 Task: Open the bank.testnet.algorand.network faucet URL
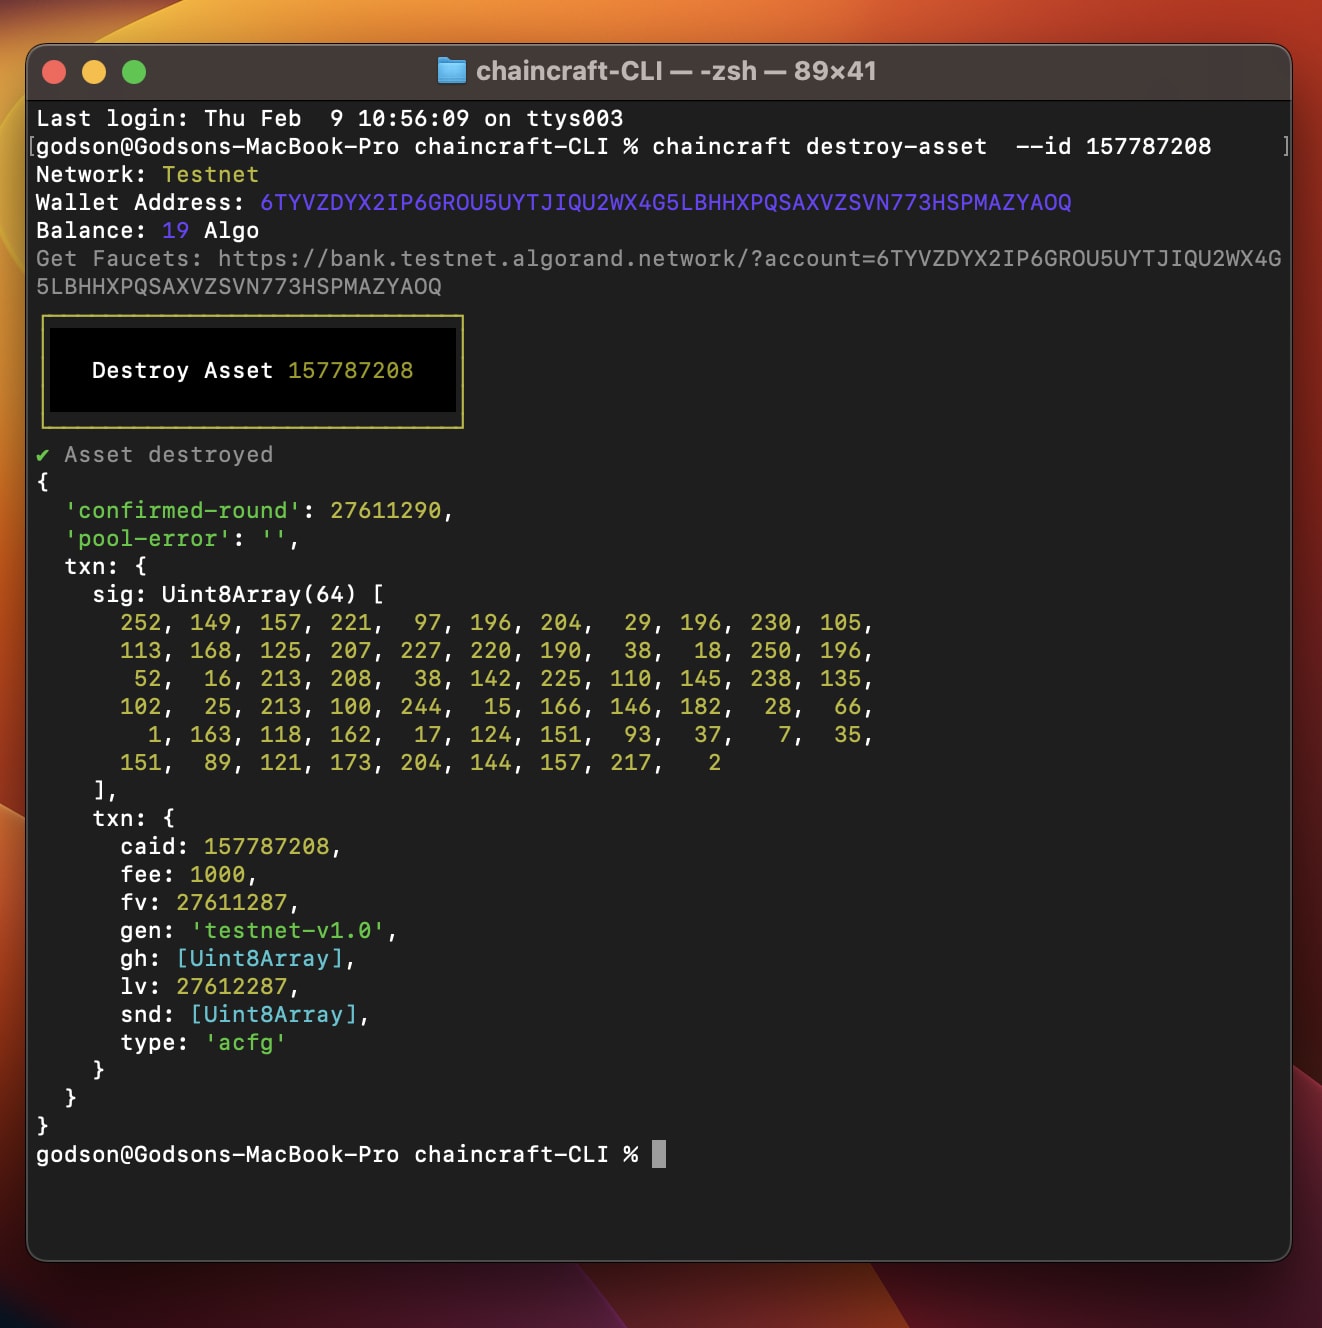pyautogui.click(x=659, y=272)
